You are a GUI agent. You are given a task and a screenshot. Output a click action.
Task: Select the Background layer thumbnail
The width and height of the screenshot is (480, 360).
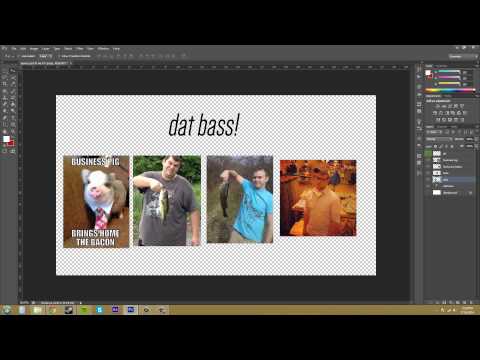coord(437,193)
